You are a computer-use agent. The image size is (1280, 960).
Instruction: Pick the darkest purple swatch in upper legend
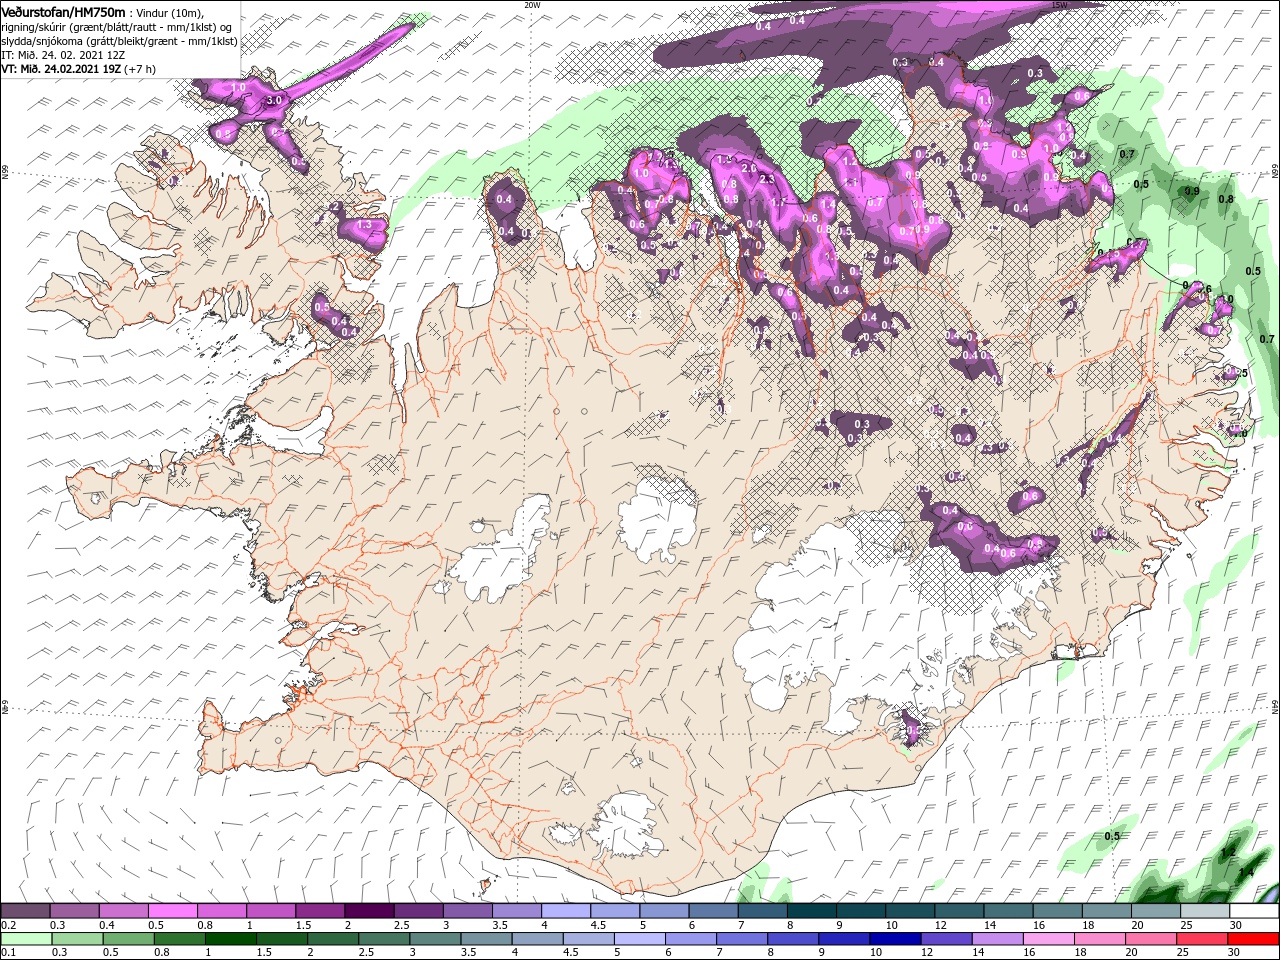click(369, 911)
